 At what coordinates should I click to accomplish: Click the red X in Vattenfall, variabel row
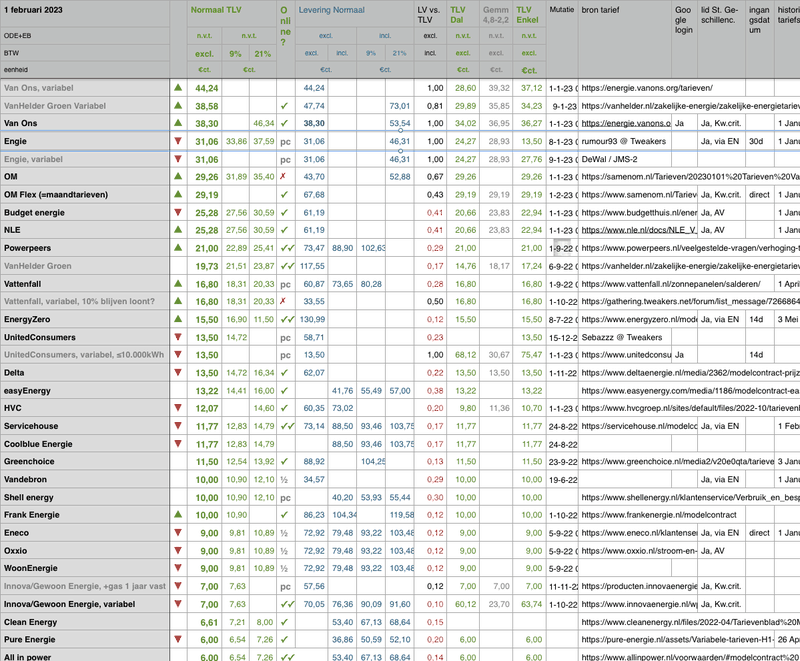click(x=283, y=301)
